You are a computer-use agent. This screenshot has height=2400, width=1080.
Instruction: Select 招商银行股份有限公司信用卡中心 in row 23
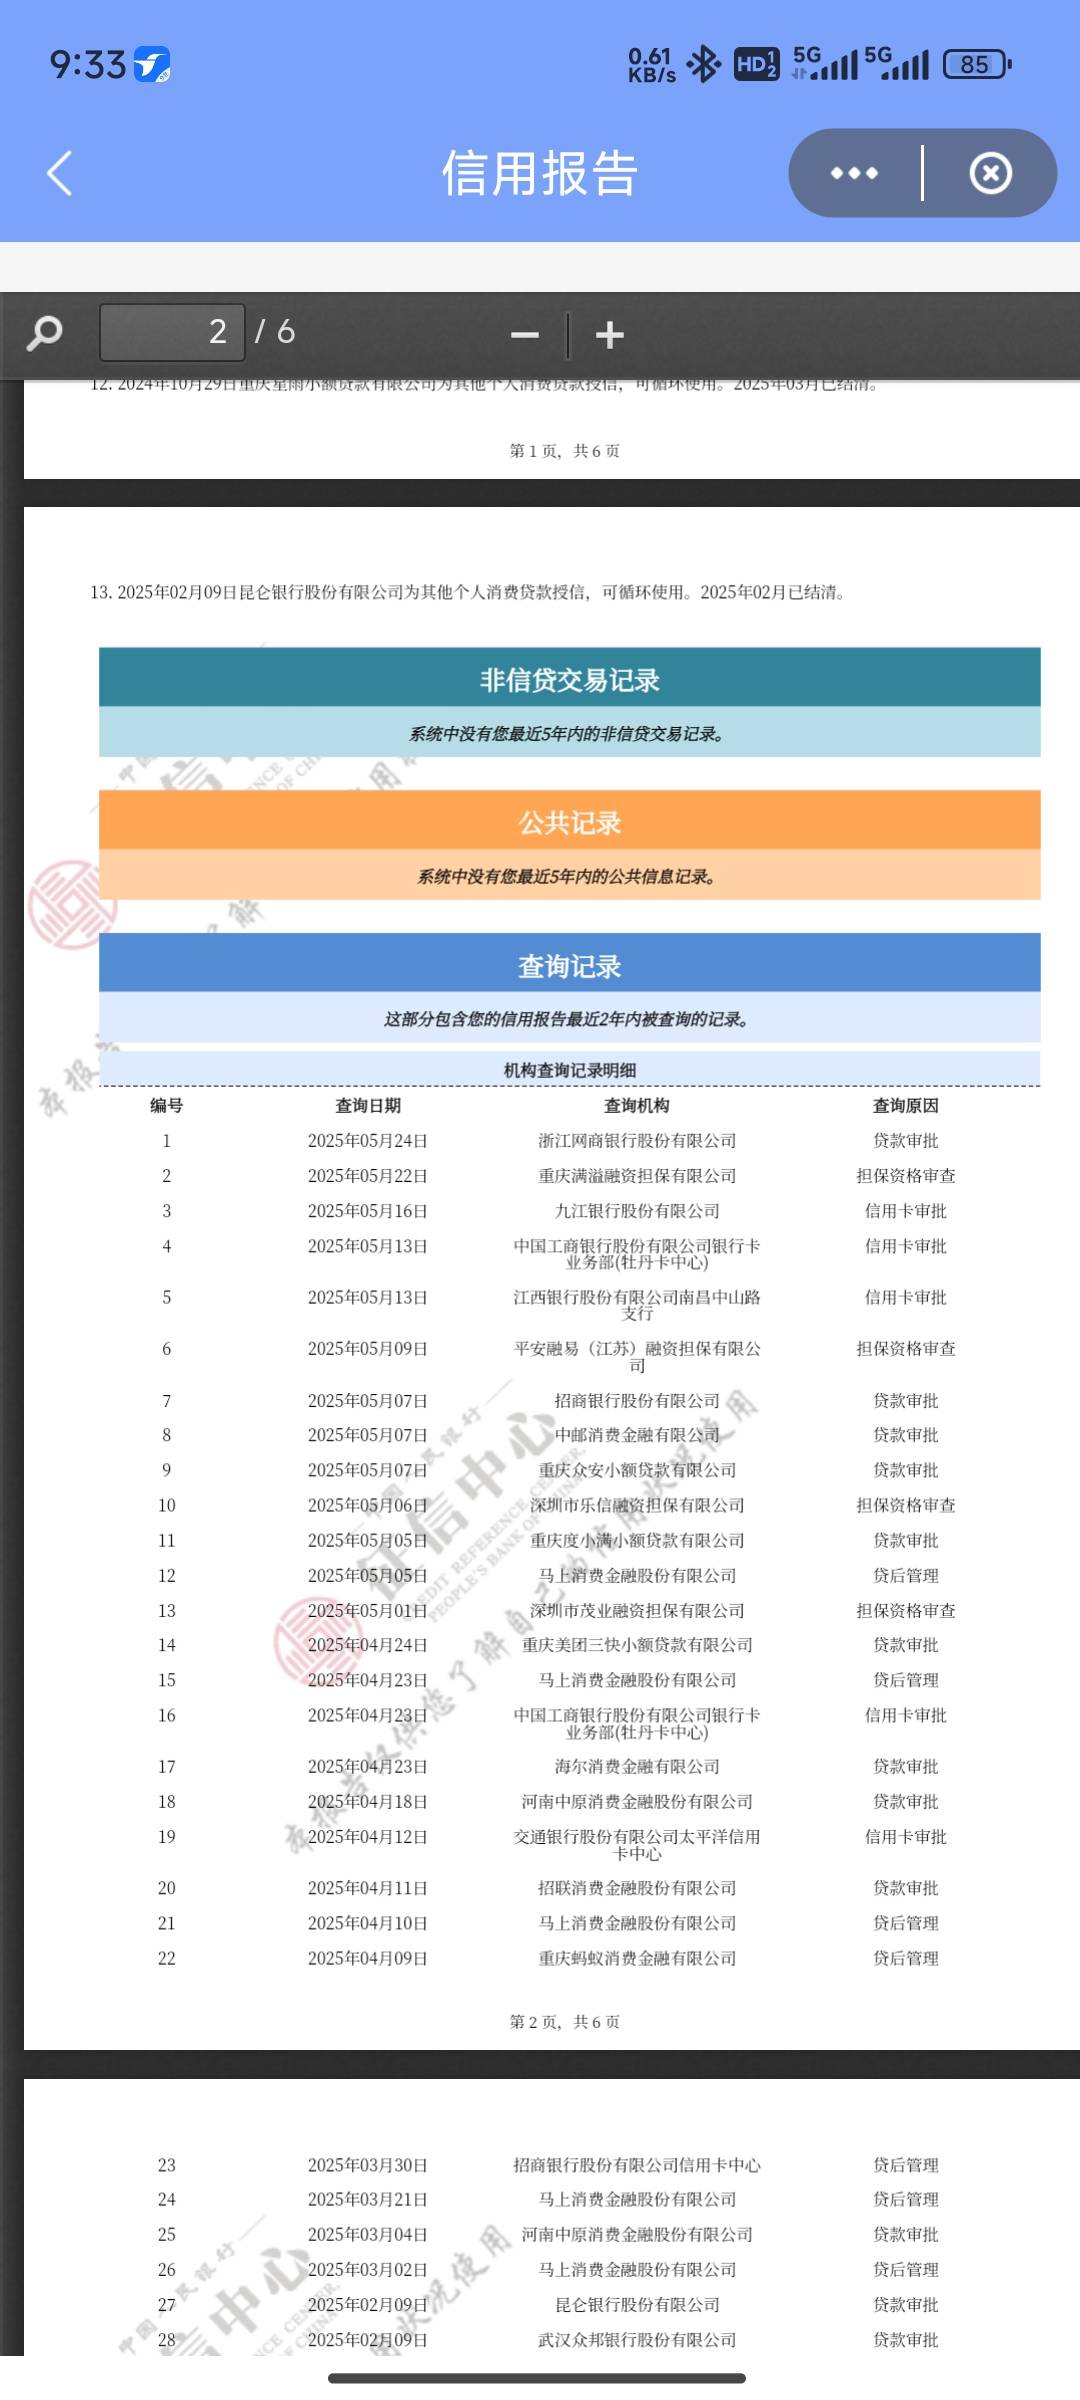coord(637,2165)
